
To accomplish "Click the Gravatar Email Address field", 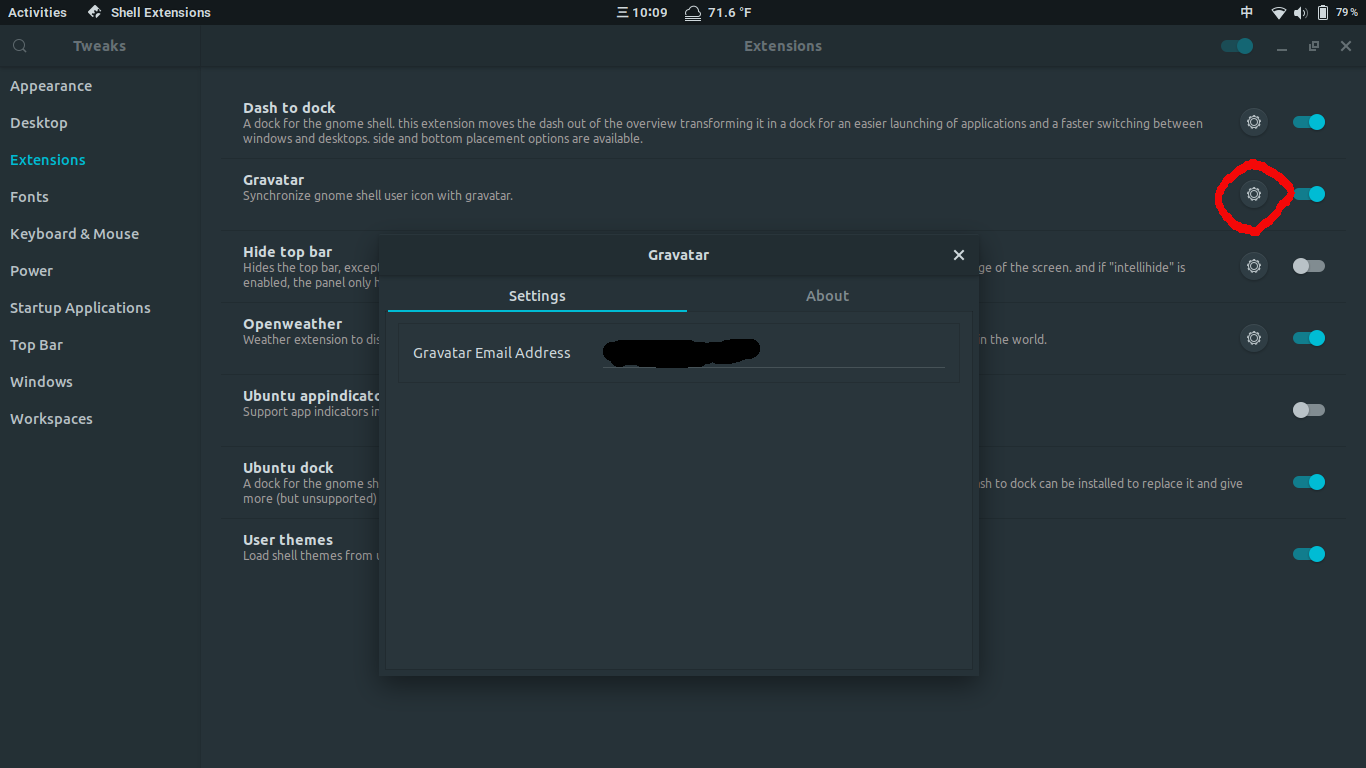I will click(x=773, y=352).
